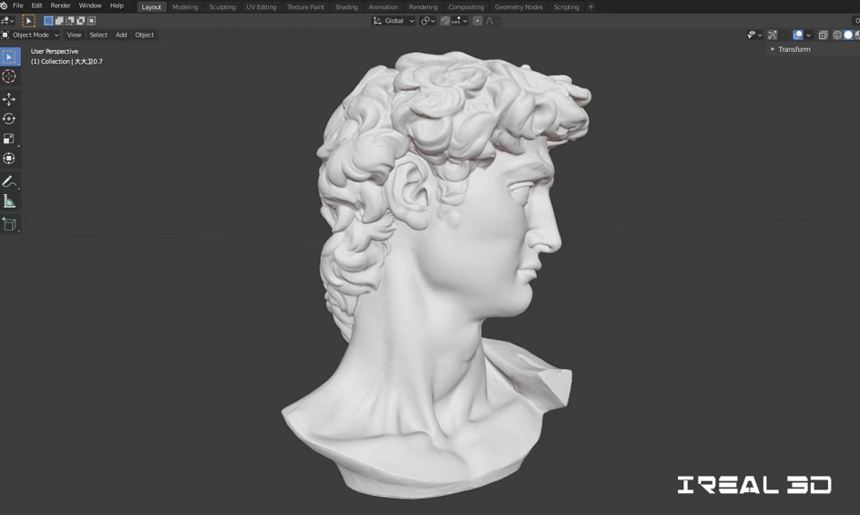This screenshot has width=860, height=515.
Task: Select the Annotate tool
Action: pyautogui.click(x=9, y=182)
